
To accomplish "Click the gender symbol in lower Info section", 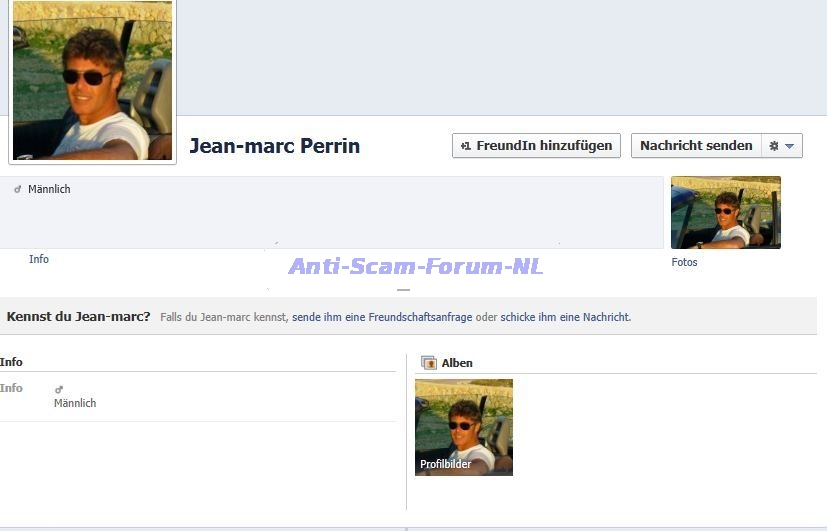I will (x=59, y=389).
